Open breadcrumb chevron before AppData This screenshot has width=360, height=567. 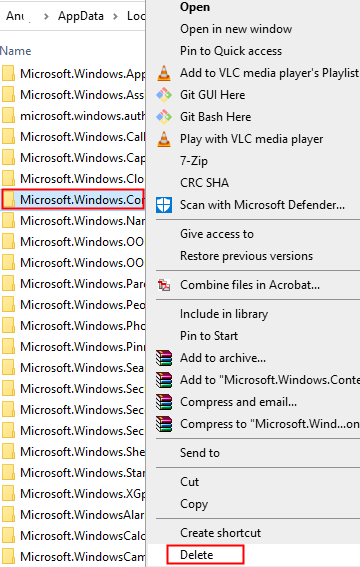[x=46, y=16]
